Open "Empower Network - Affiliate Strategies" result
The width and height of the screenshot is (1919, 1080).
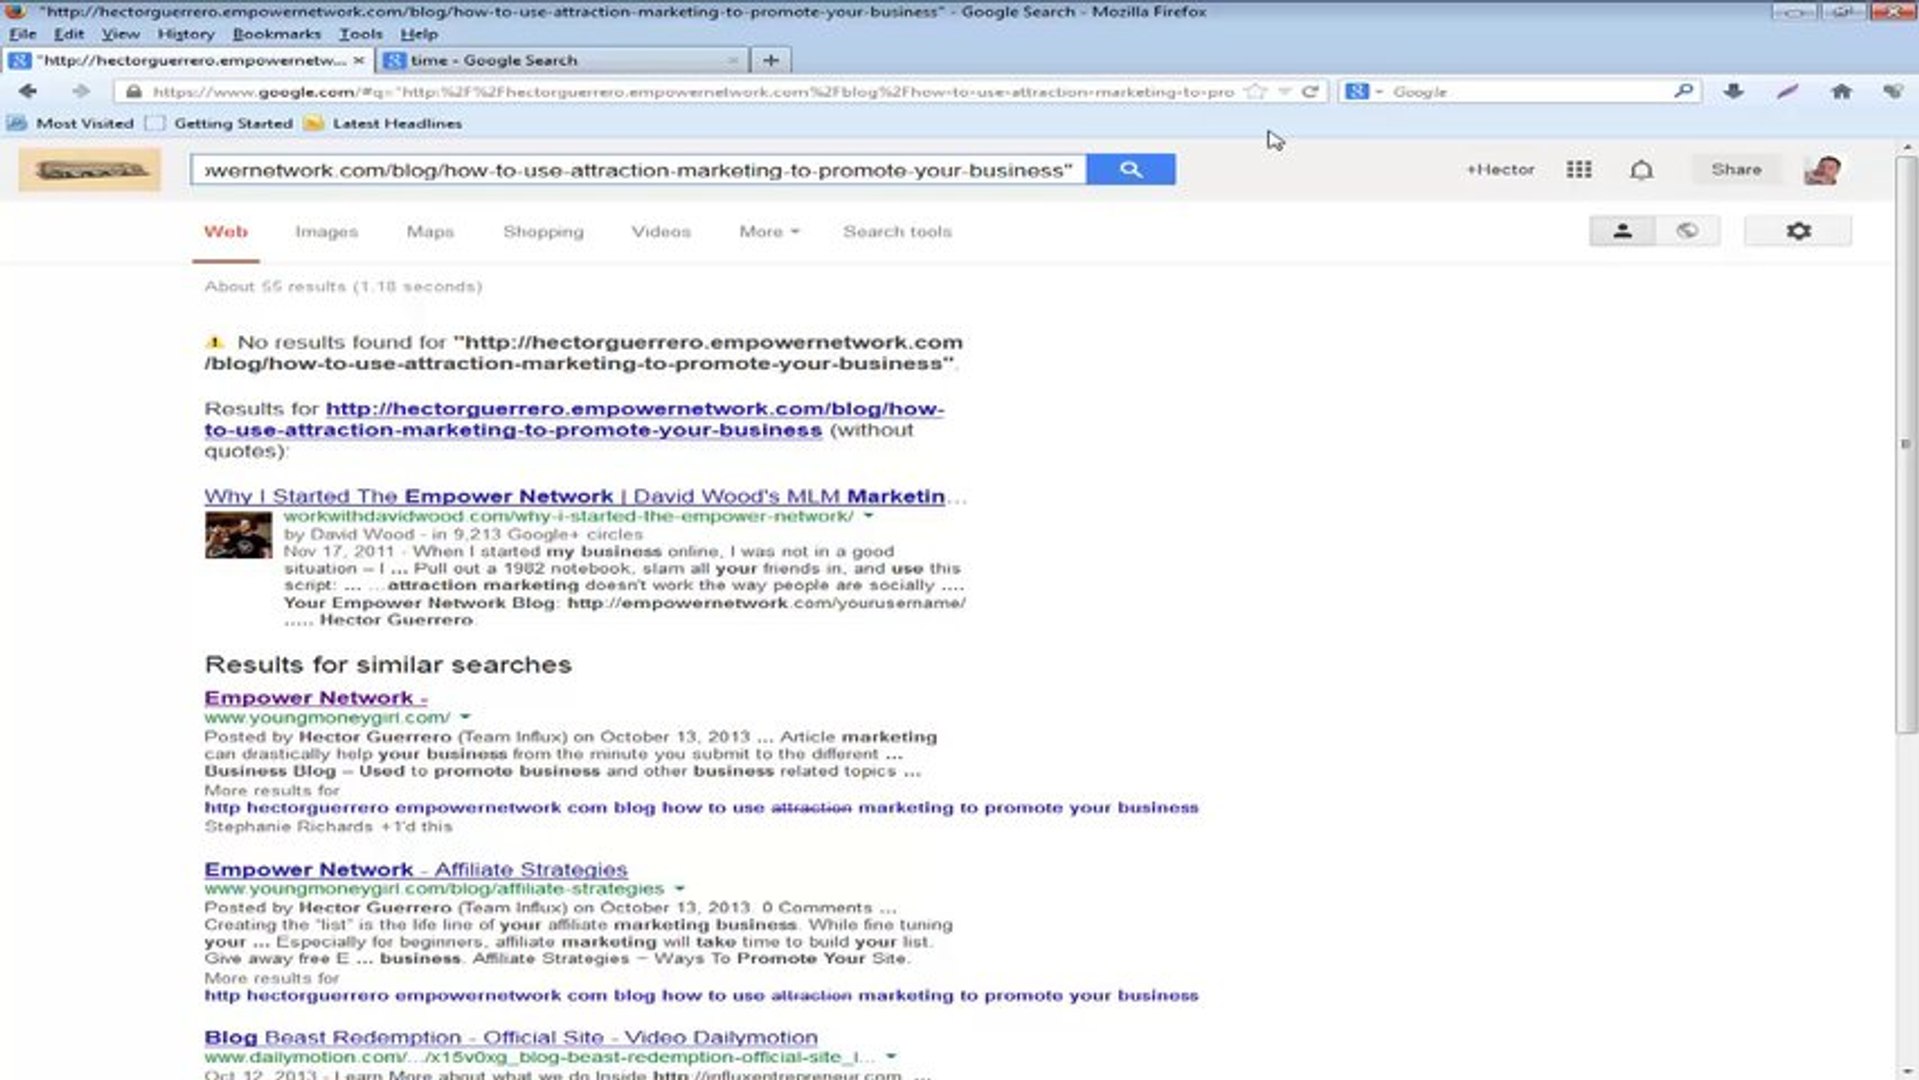416,869
